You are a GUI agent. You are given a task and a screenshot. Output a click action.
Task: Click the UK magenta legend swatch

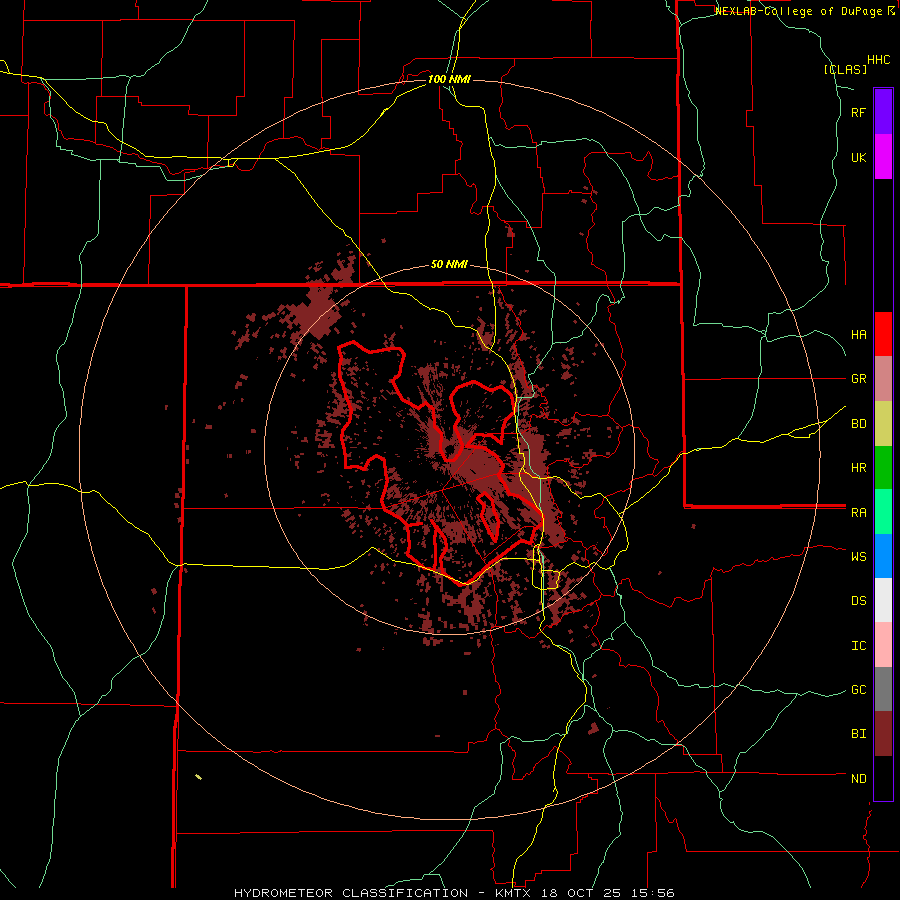click(x=883, y=157)
